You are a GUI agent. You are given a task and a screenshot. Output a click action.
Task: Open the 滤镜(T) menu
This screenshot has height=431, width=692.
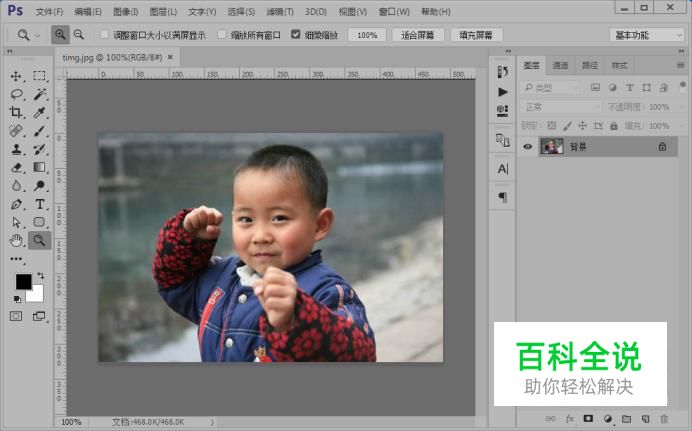point(280,11)
